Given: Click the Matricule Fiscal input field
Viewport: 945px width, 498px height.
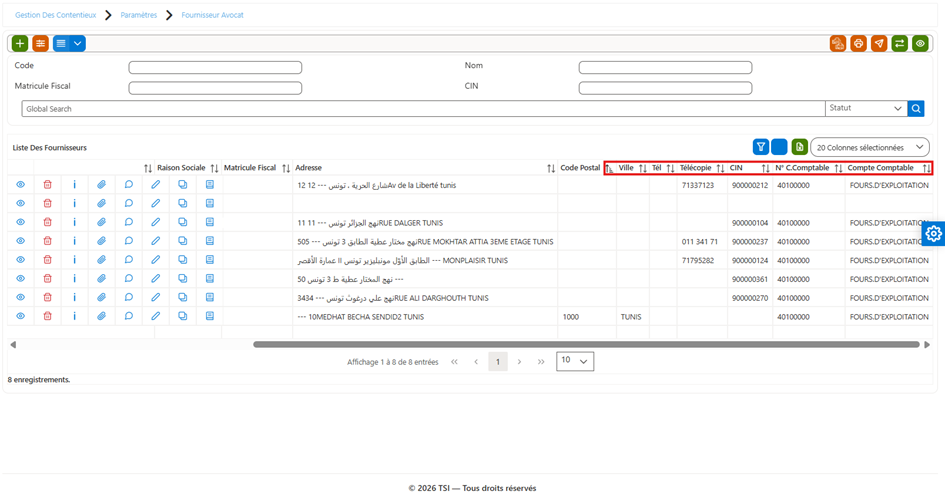Looking at the screenshot, I should pyautogui.click(x=215, y=88).
